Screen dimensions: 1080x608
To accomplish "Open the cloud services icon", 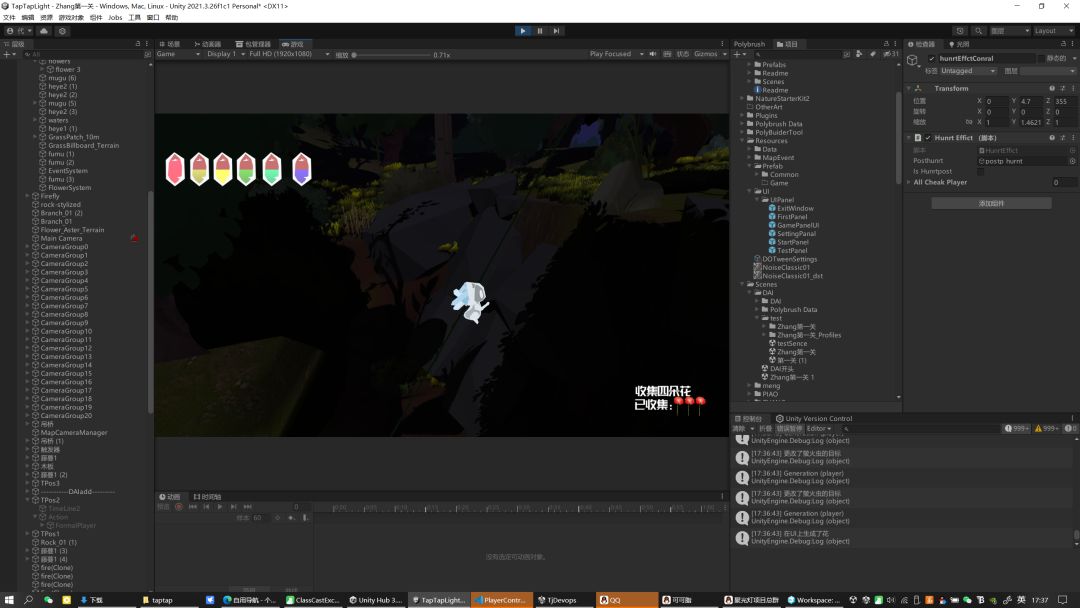I will [x=44, y=31].
